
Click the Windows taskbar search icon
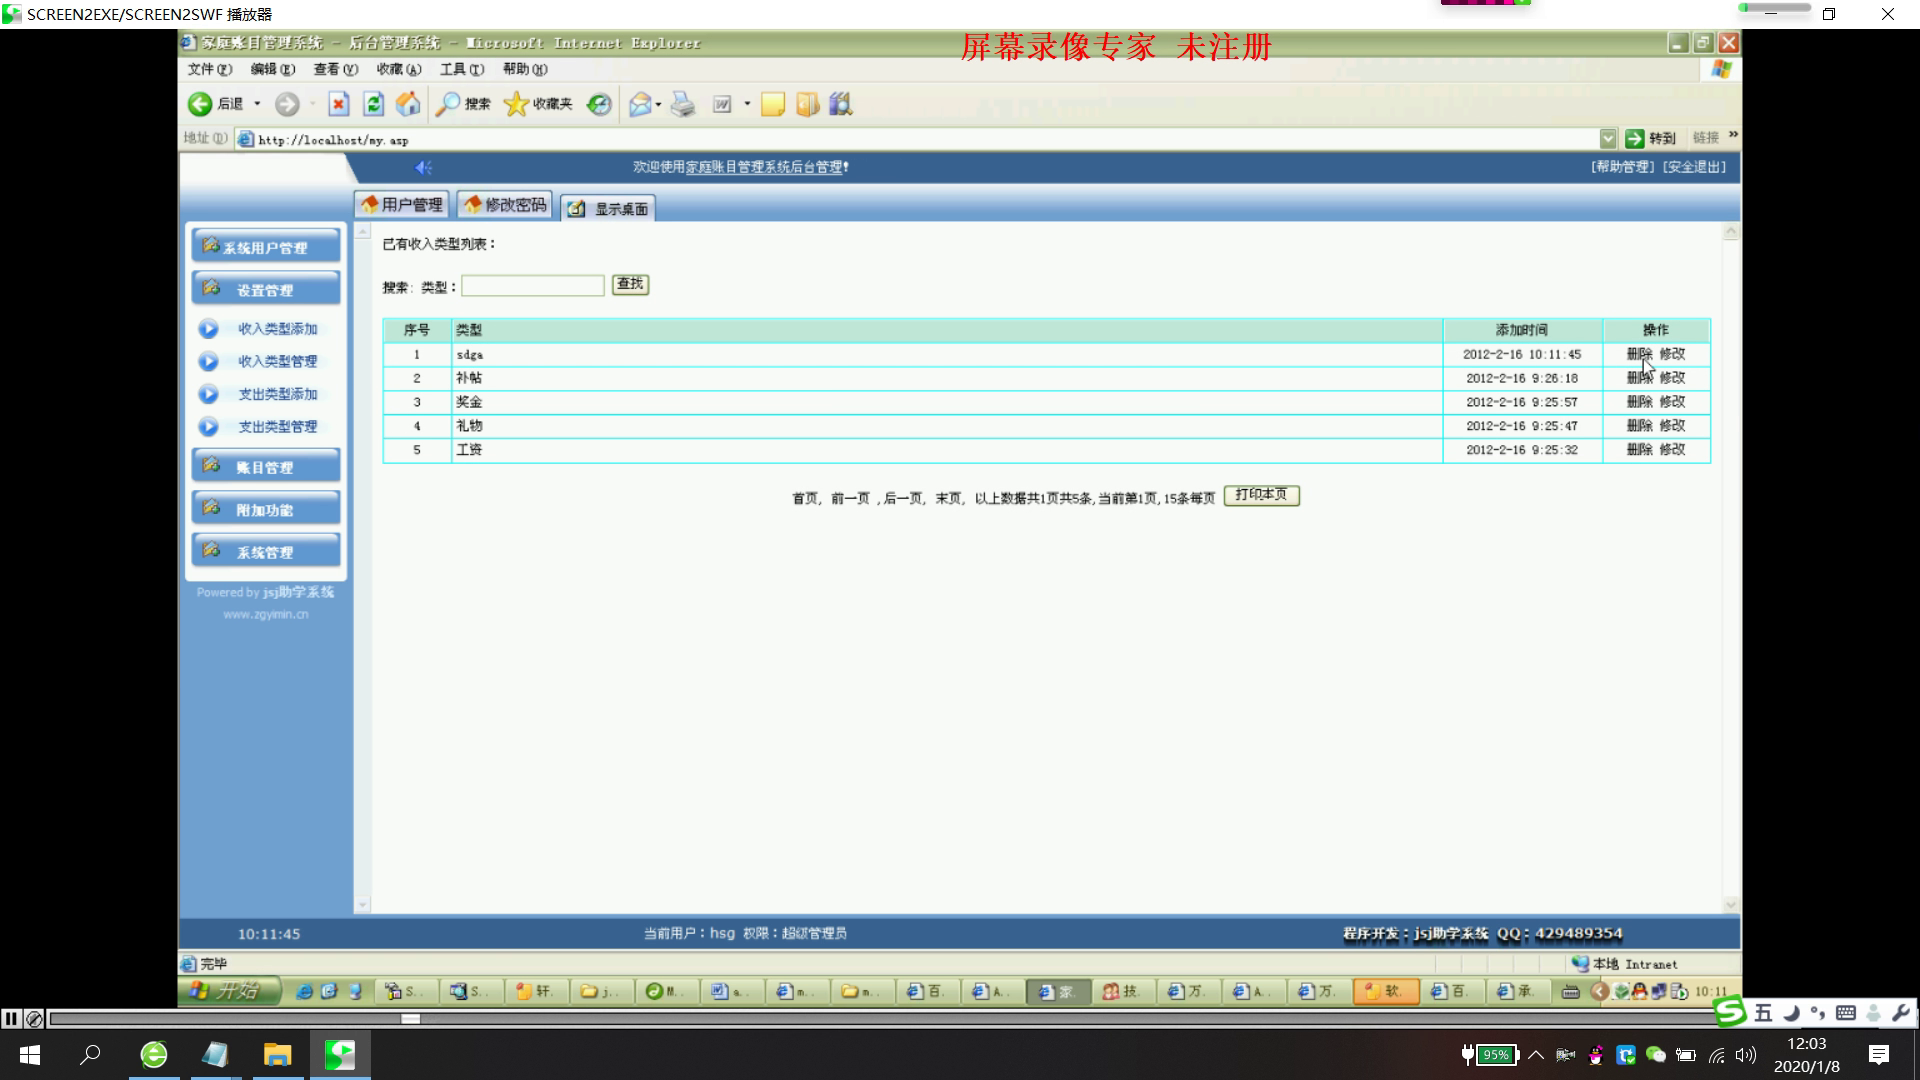tap(91, 1055)
